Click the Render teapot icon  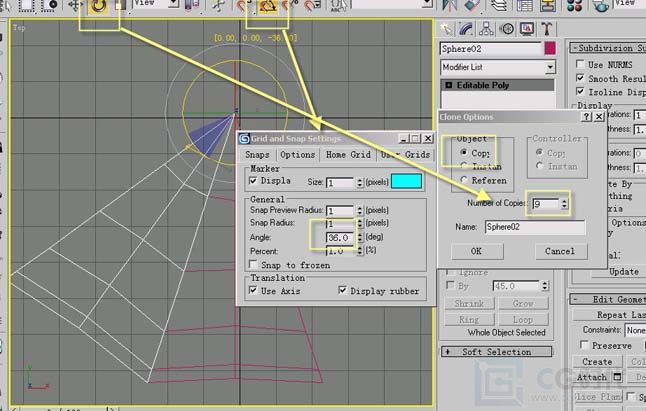(x=601, y=5)
